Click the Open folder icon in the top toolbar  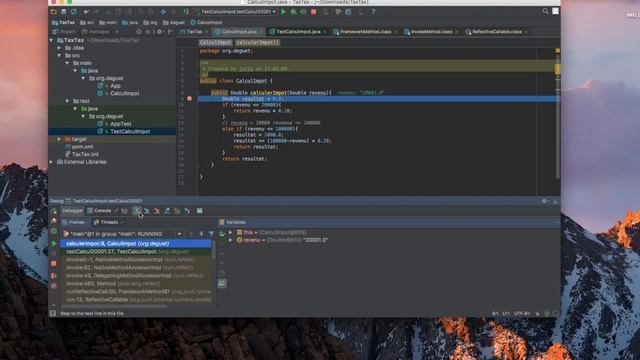(53, 12)
